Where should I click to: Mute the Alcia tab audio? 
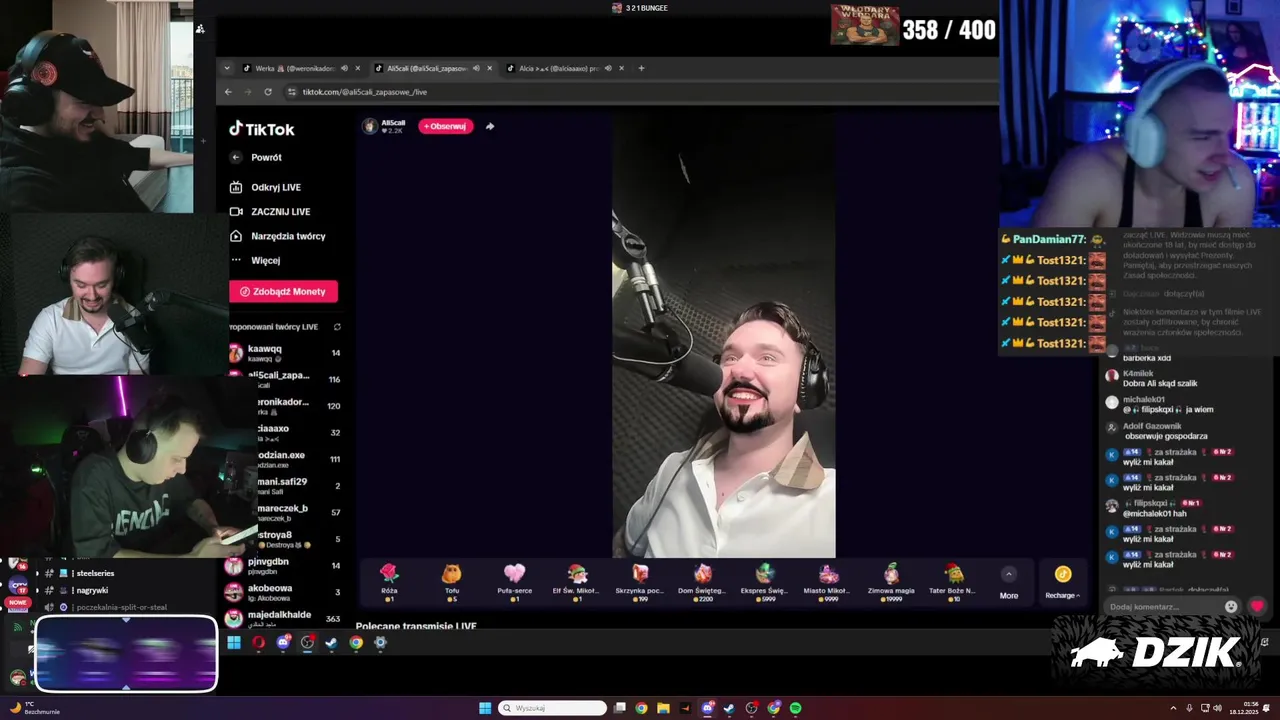[608, 68]
